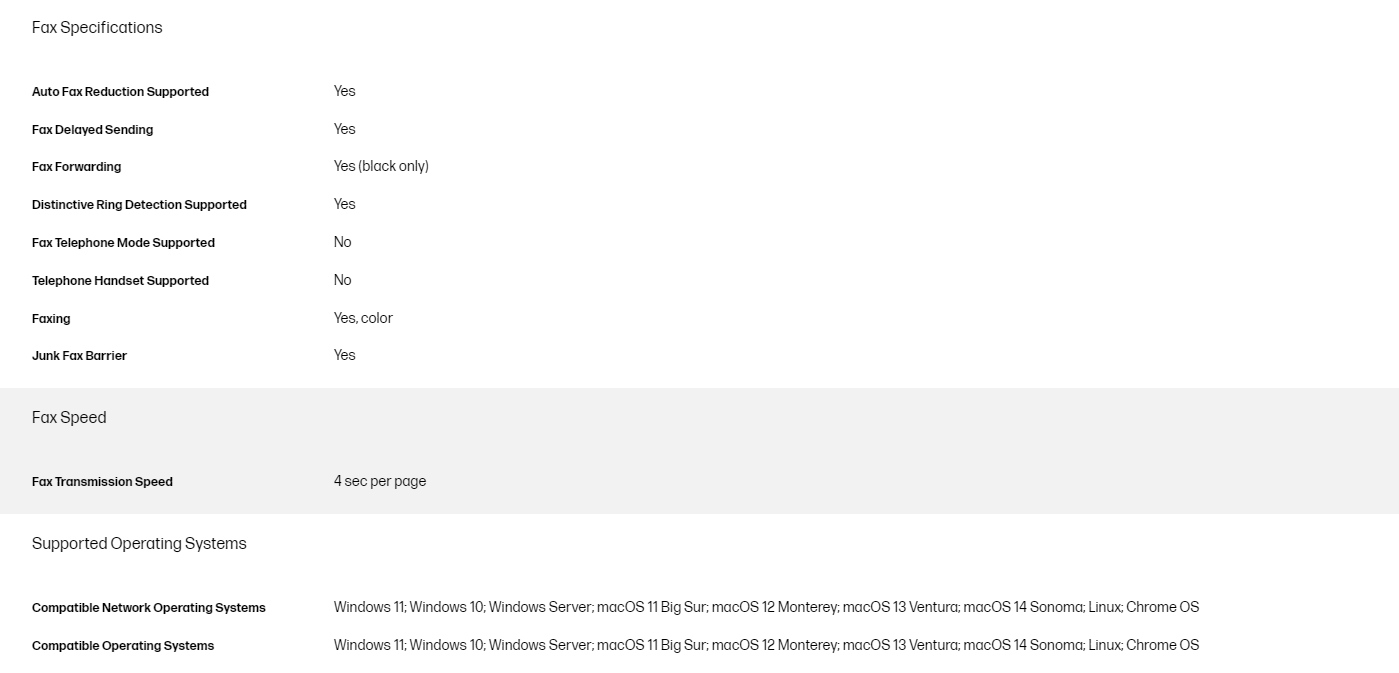Select the Compatible Network Operating Systems label
This screenshot has height=673, width=1399.
point(149,608)
